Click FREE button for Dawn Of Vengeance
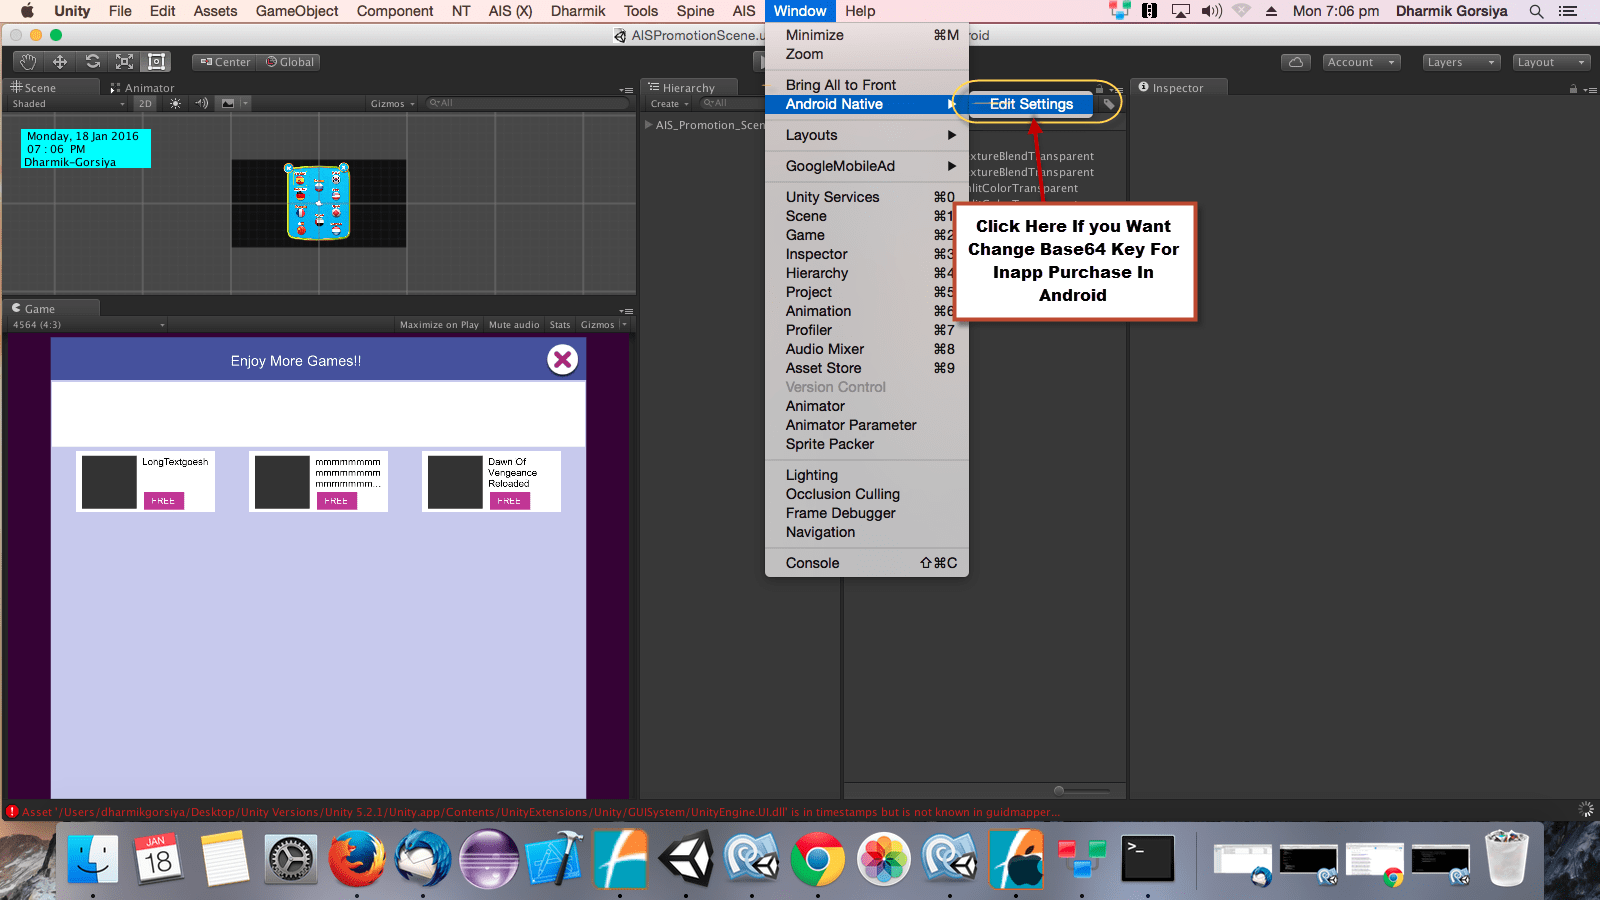This screenshot has width=1600, height=900. pyautogui.click(x=509, y=500)
